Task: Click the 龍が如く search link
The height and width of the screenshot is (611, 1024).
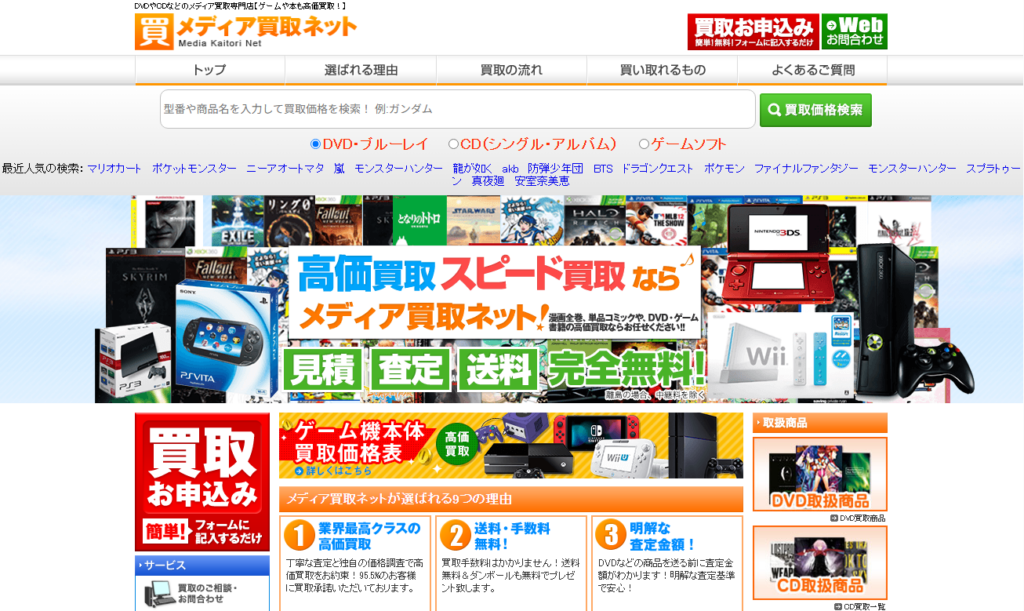Action: 472,168
